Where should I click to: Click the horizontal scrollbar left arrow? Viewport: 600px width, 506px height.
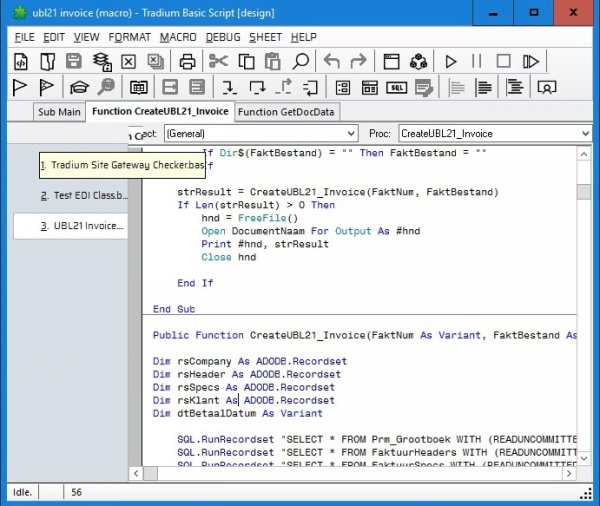pyautogui.click(x=136, y=473)
